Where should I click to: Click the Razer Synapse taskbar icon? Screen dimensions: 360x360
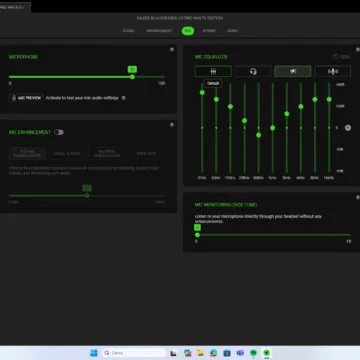(267, 353)
